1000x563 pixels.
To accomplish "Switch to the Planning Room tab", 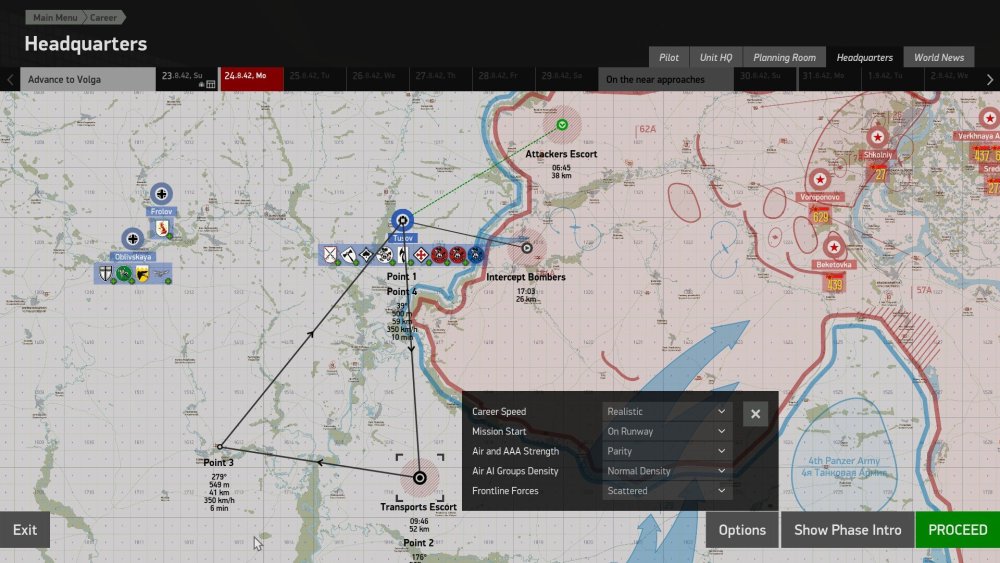I will coord(785,57).
